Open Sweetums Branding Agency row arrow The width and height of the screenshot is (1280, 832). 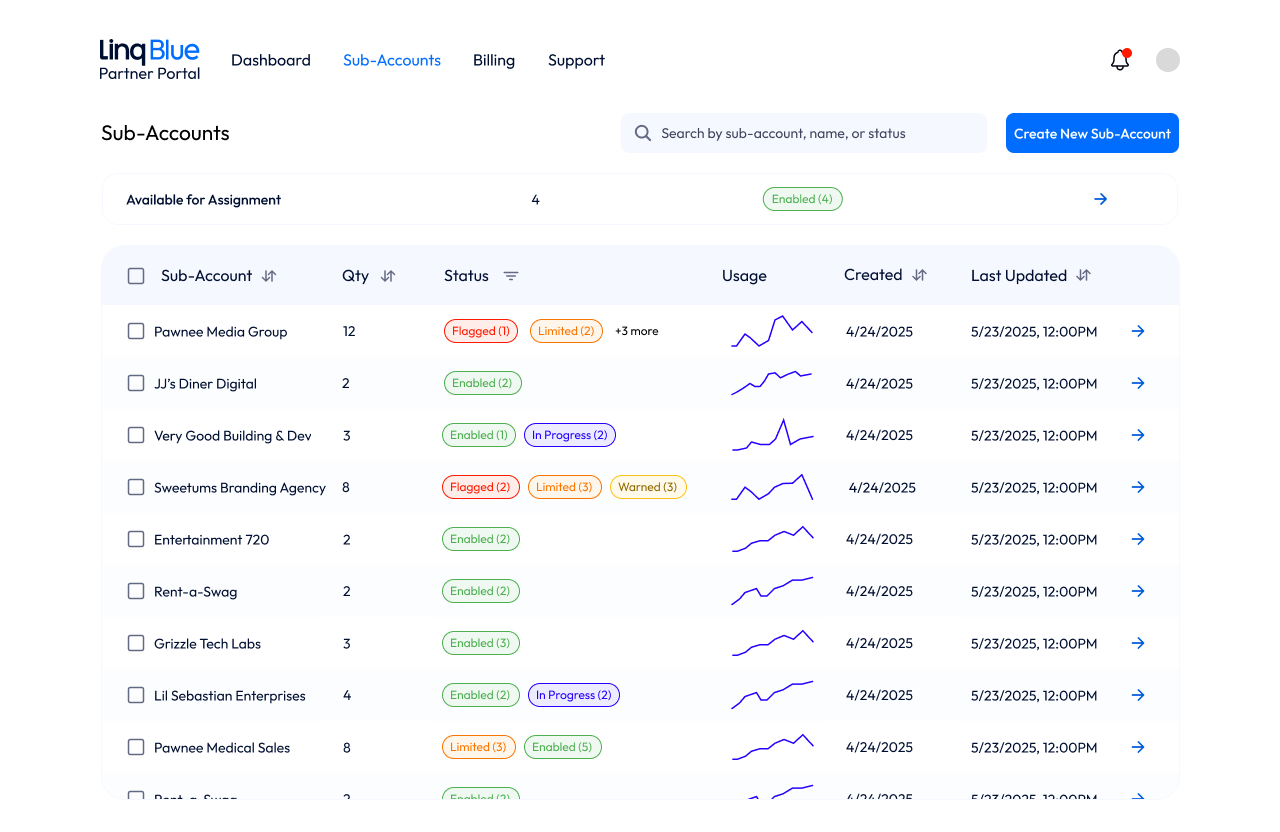1138,487
